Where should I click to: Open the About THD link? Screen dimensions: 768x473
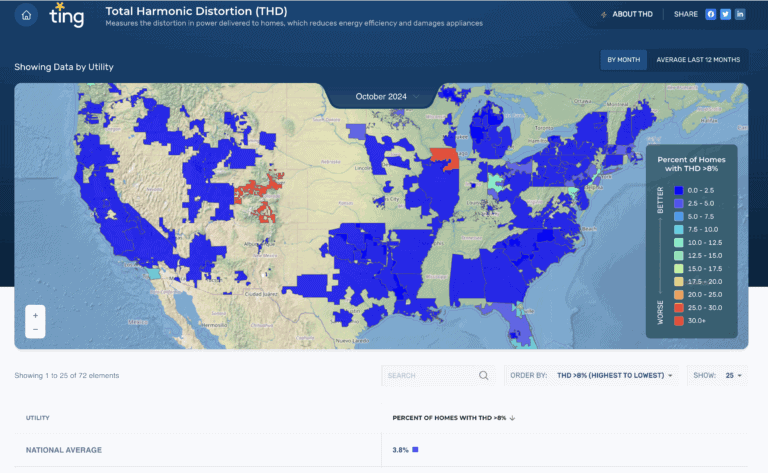(632, 14)
